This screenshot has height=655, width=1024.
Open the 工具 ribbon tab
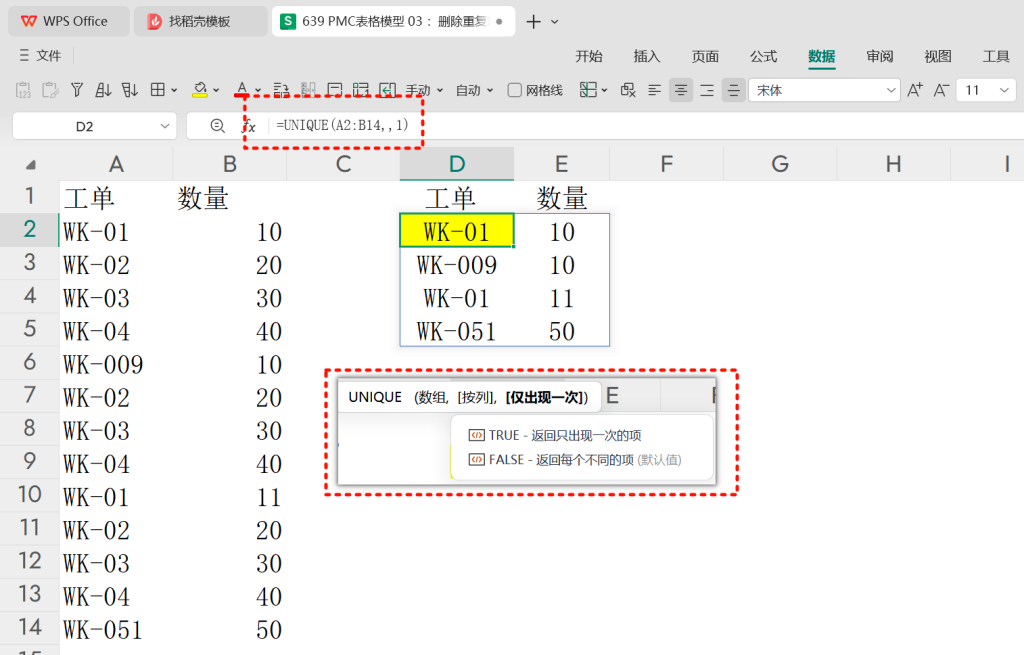point(996,56)
